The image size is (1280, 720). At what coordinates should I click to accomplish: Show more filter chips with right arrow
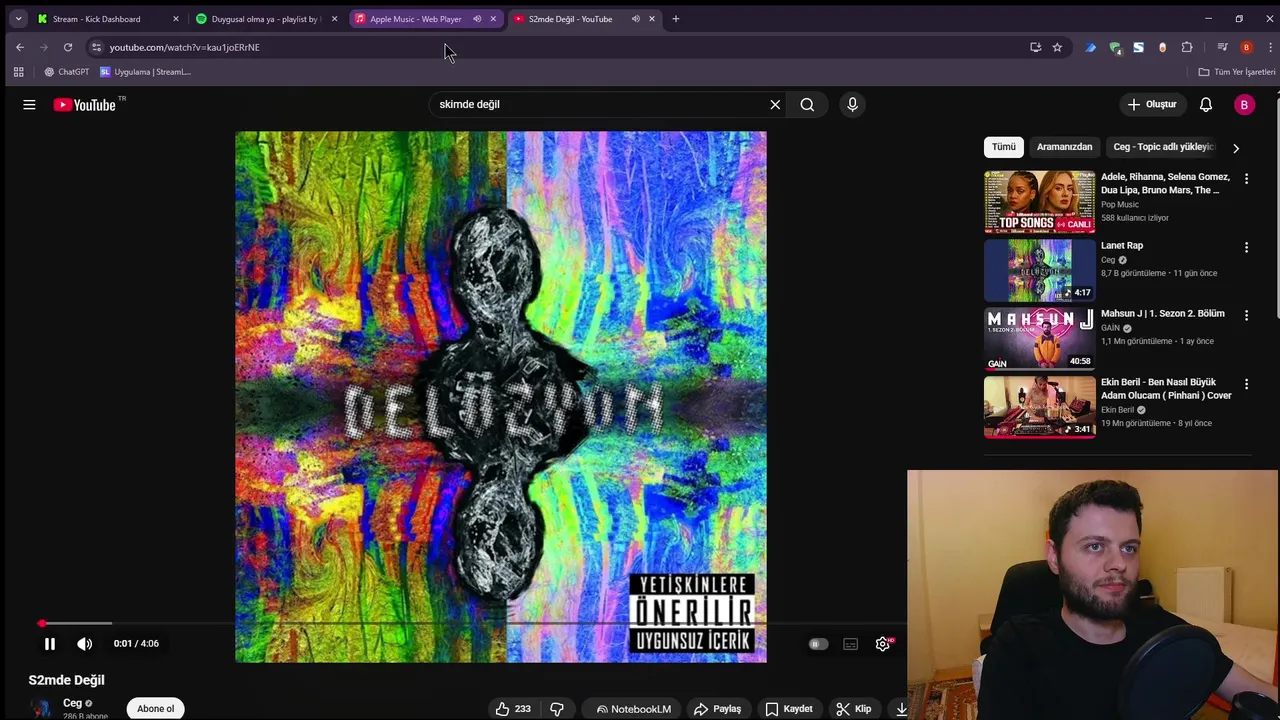[x=1236, y=148]
